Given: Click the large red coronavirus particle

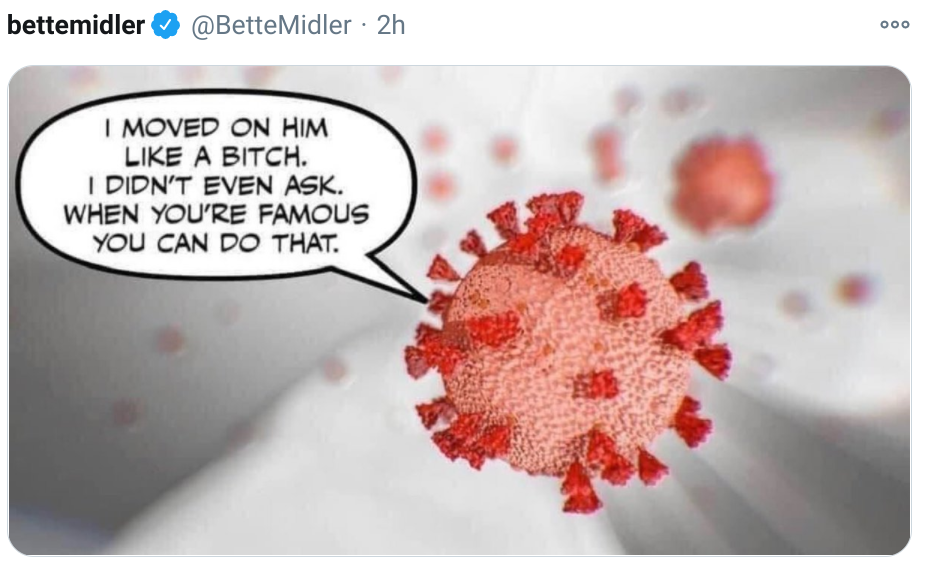Looking at the screenshot, I should click(568, 350).
